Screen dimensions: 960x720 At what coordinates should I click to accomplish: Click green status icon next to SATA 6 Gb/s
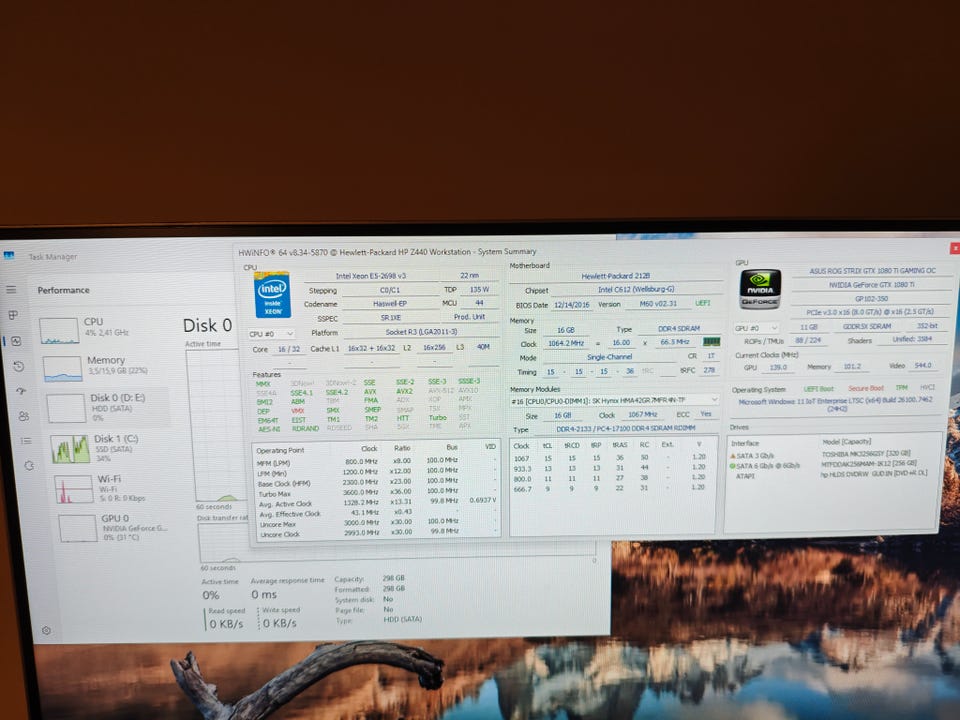pyautogui.click(x=732, y=466)
